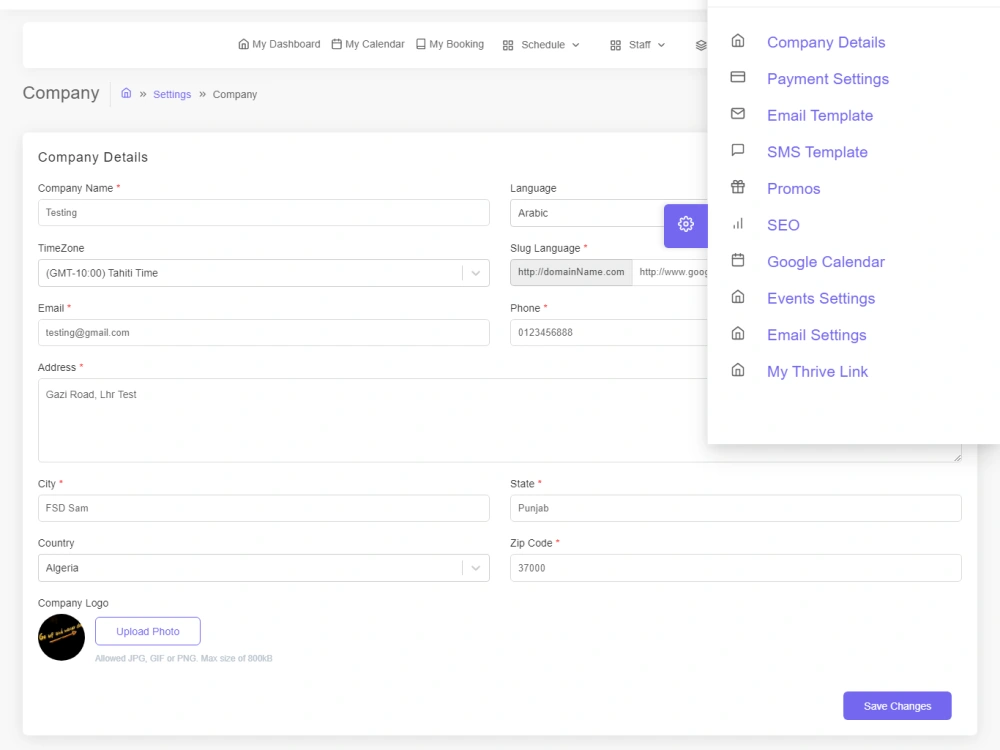Image resolution: width=1000 pixels, height=750 pixels.
Task: Click the Zip Code input field
Action: (x=735, y=568)
